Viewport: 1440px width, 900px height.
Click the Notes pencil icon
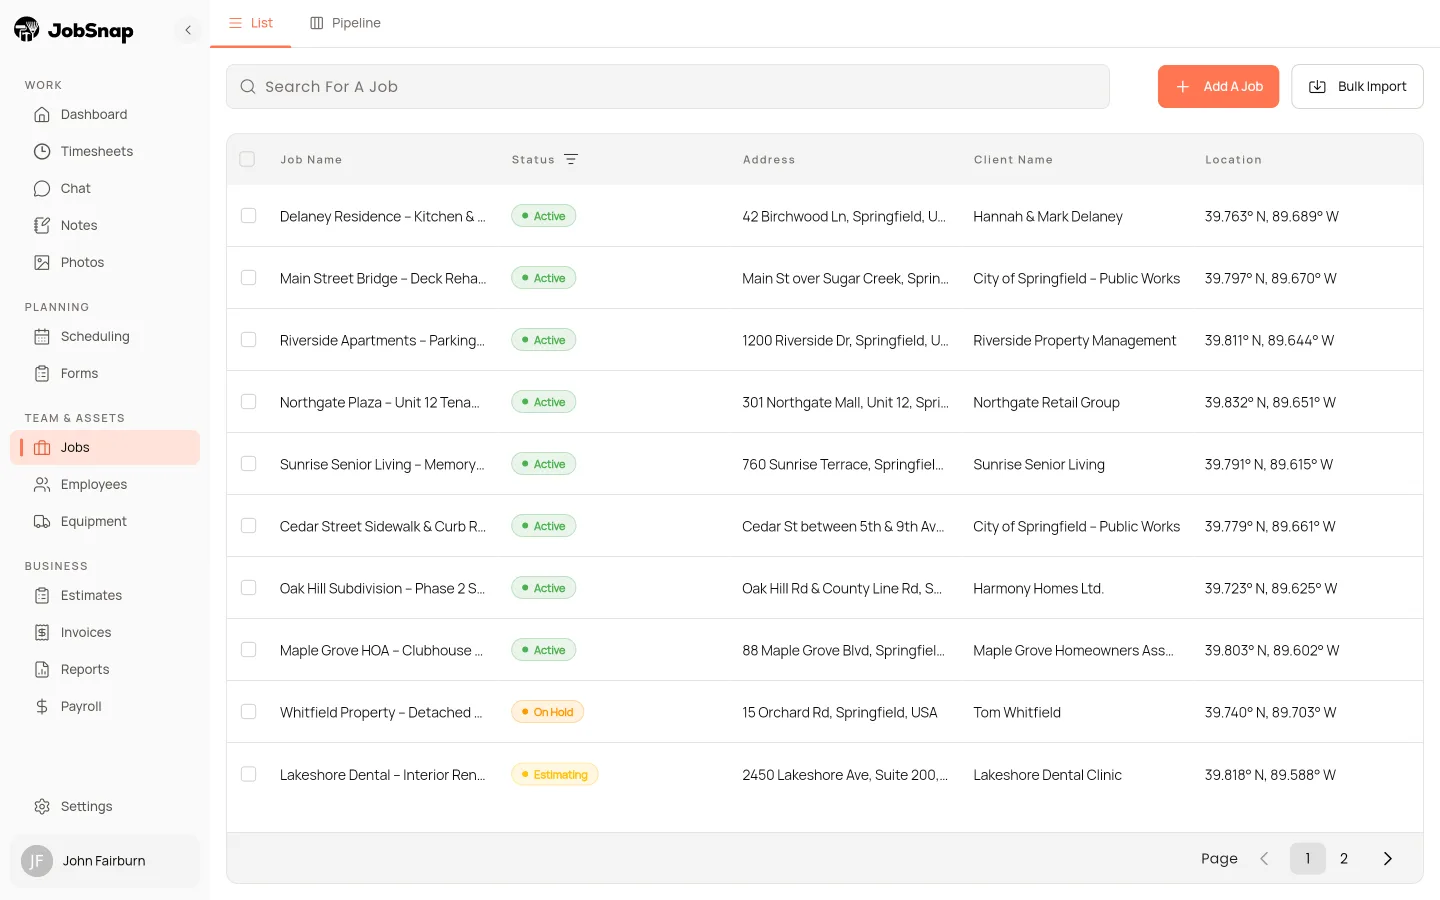click(42, 225)
